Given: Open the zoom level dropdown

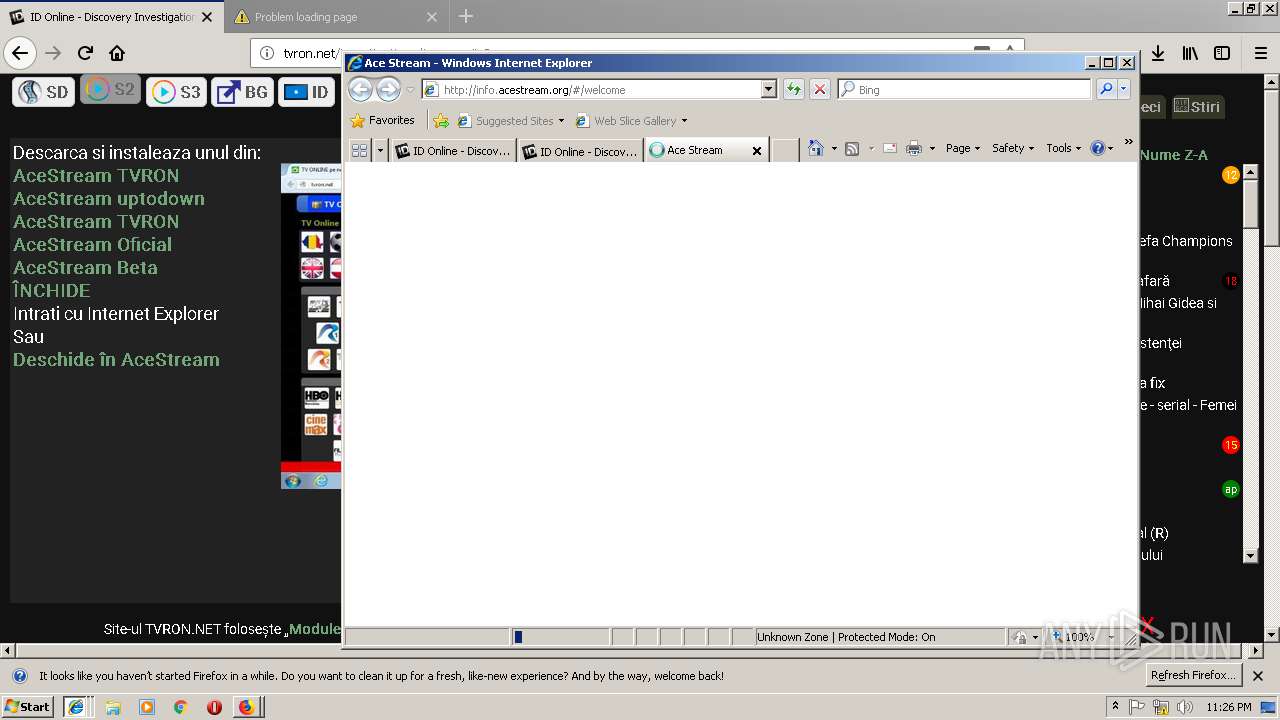Looking at the screenshot, I should (x=1110, y=637).
